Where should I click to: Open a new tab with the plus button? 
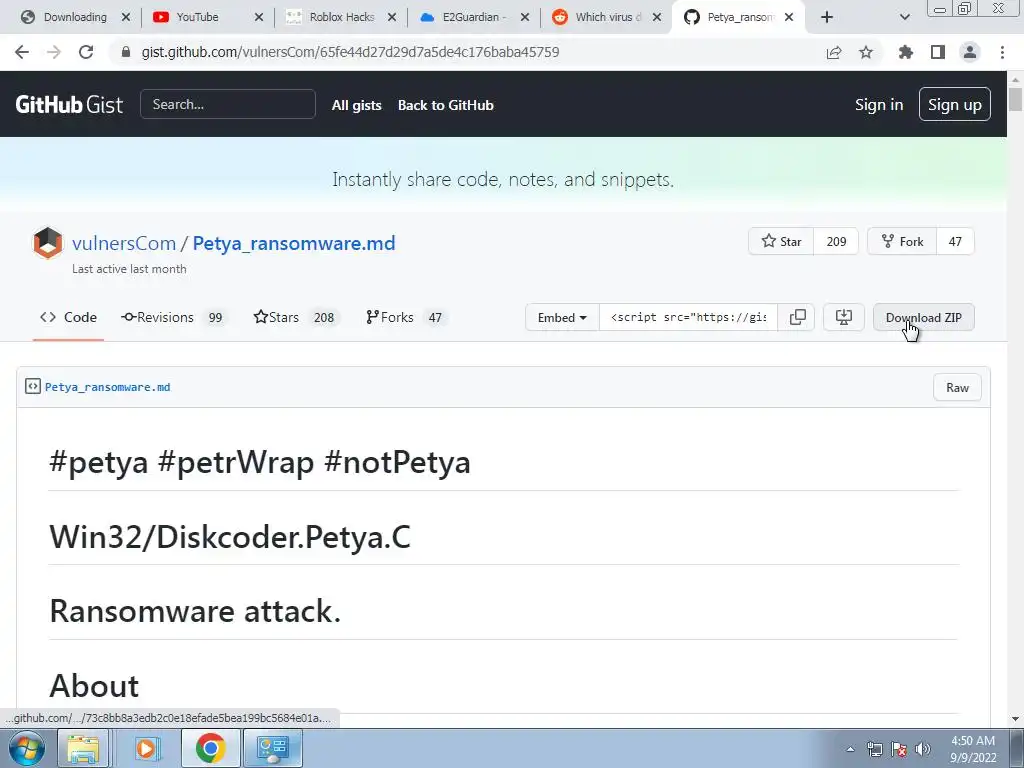[827, 17]
